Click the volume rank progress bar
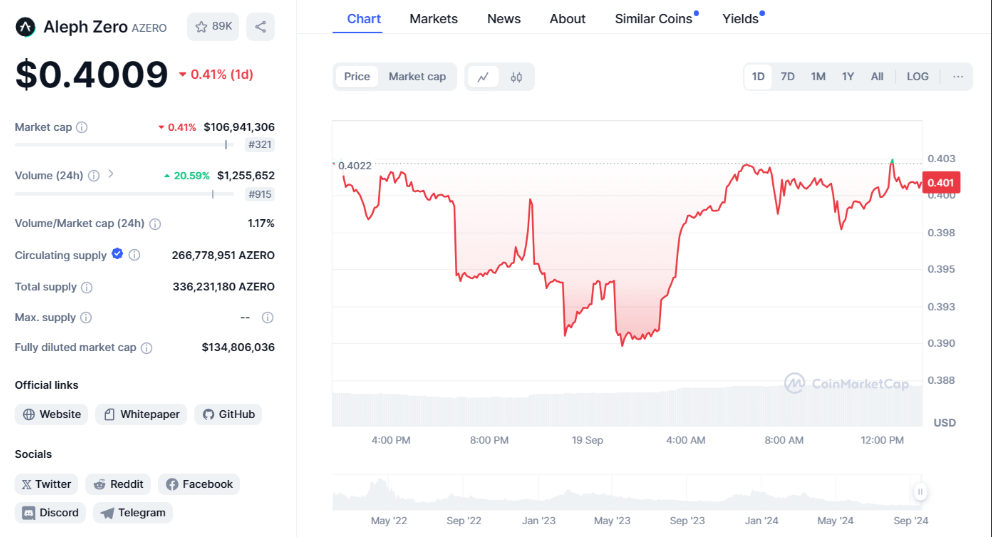992x537 pixels. tap(125, 194)
